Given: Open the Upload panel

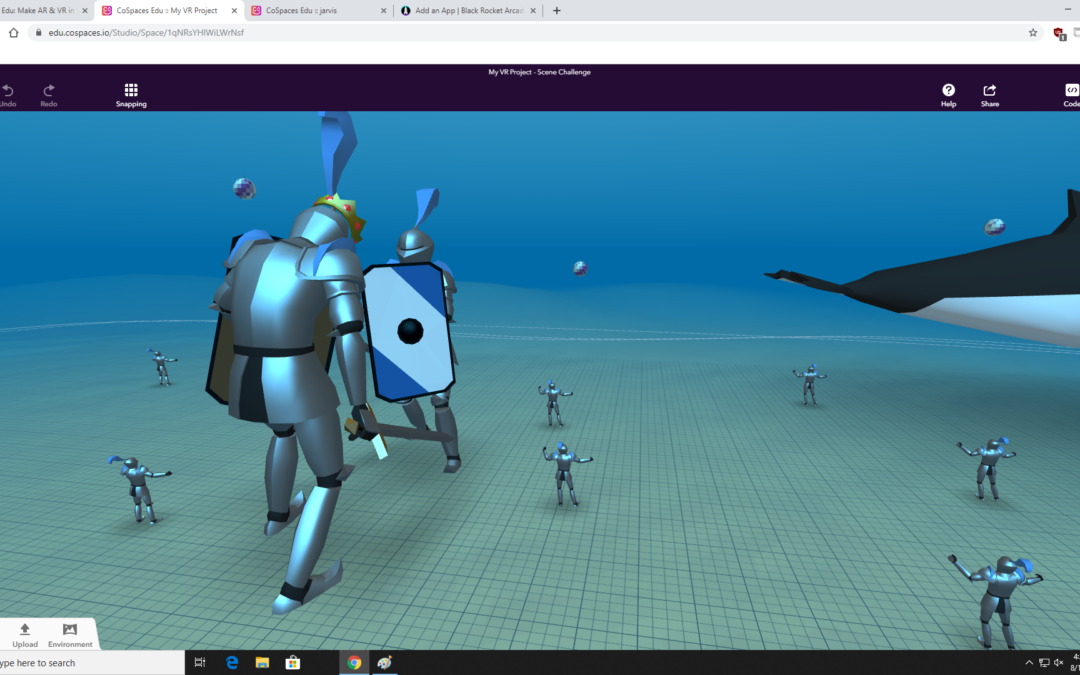Looking at the screenshot, I should click(x=25, y=635).
